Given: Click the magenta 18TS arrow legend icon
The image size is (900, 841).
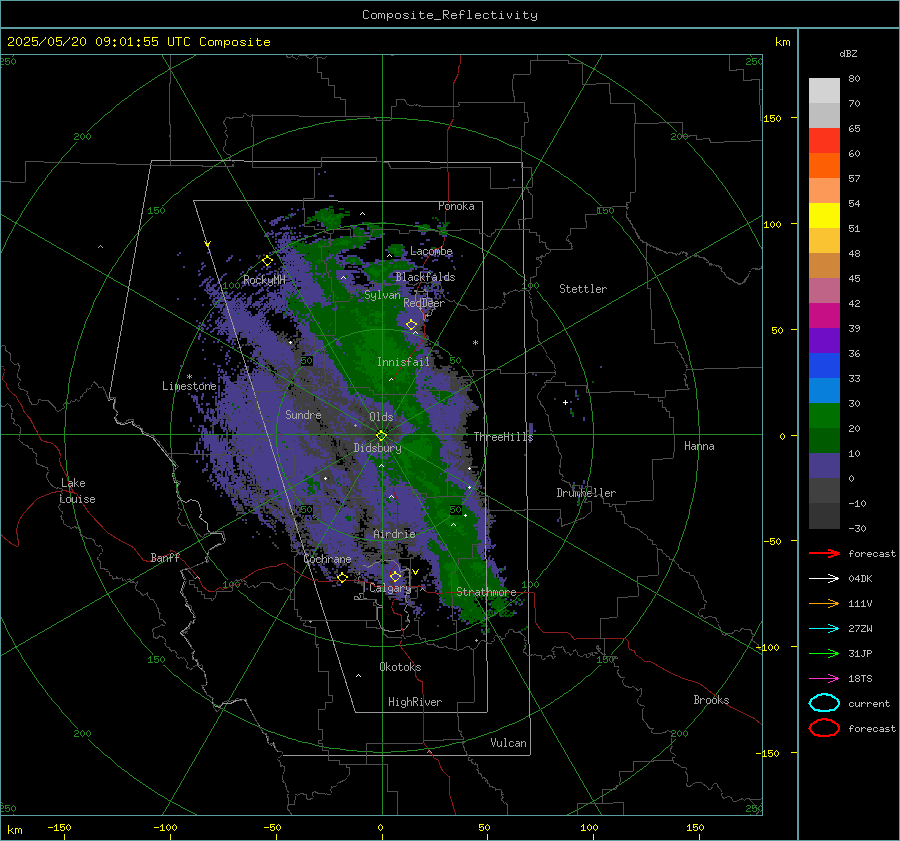Looking at the screenshot, I should pyautogui.click(x=824, y=679).
